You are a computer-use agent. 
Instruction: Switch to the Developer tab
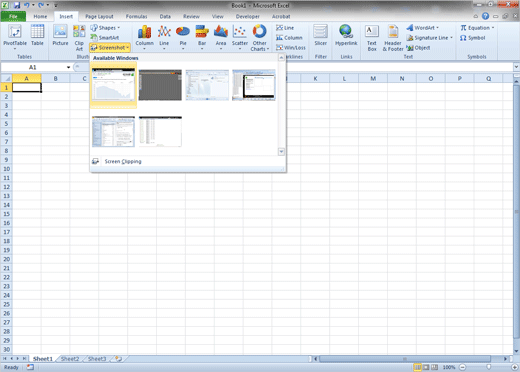pos(248,16)
